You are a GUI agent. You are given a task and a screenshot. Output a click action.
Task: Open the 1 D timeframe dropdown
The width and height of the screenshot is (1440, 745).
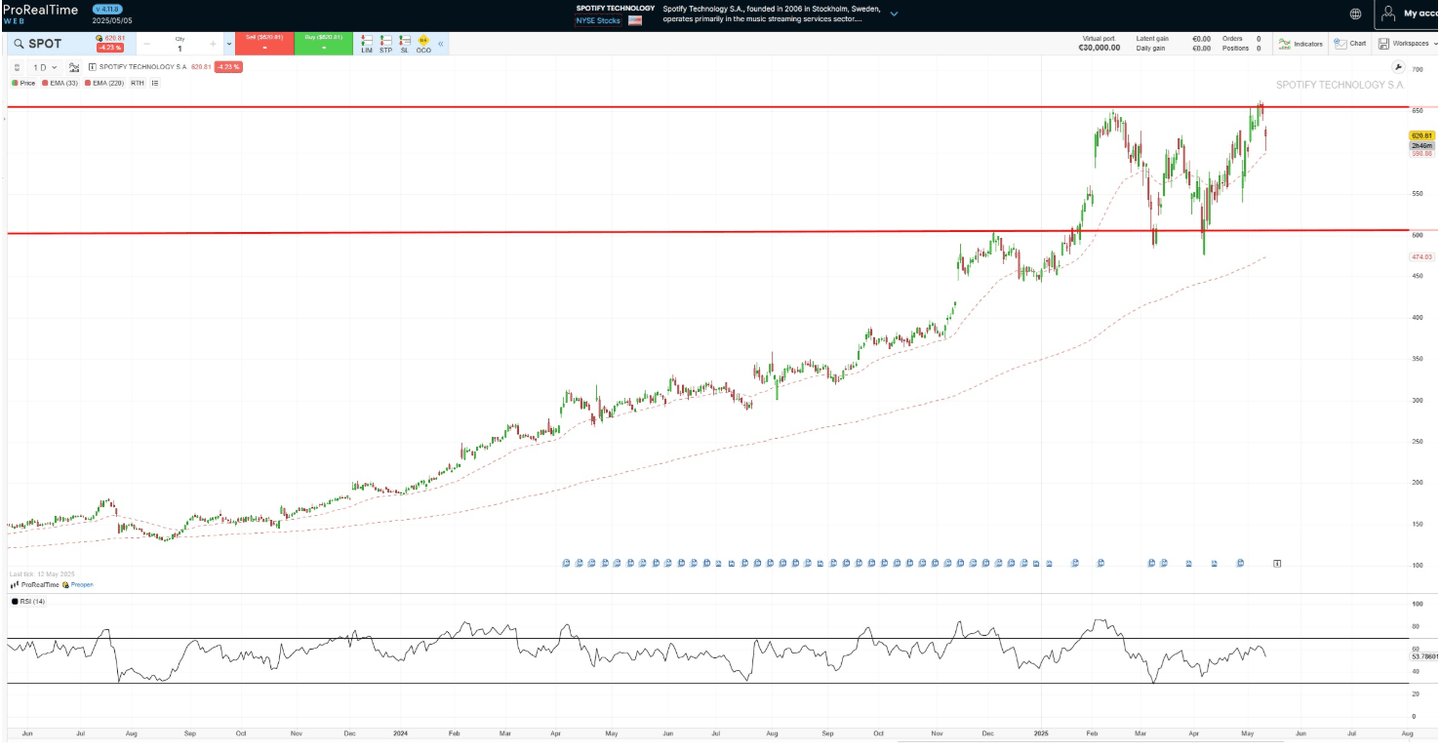(x=44, y=67)
